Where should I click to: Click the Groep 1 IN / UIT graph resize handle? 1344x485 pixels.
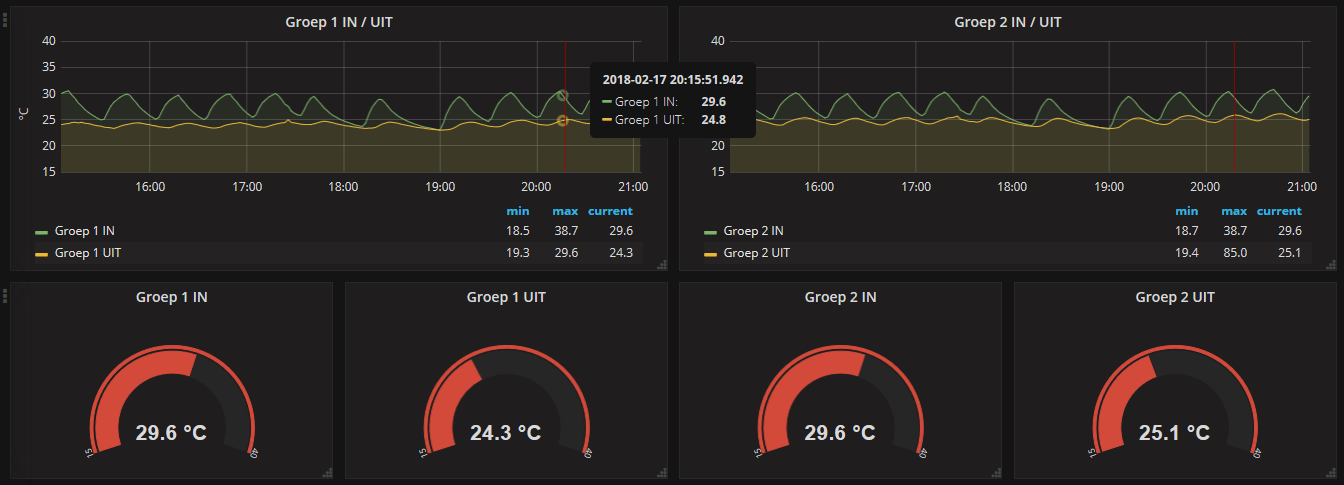(661, 264)
